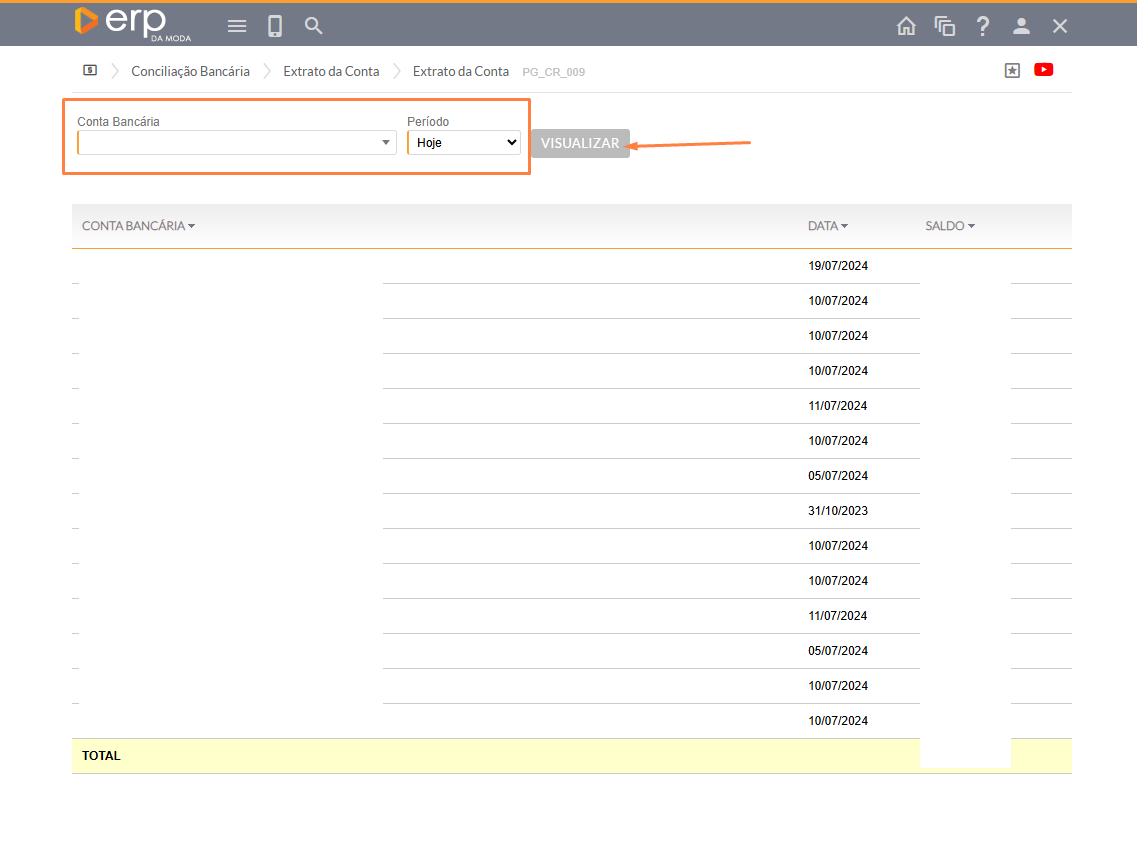Click the first Extrato da Conta breadcrumb
Image resolution: width=1137 pixels, height=854 pixels.
[331, 71]
